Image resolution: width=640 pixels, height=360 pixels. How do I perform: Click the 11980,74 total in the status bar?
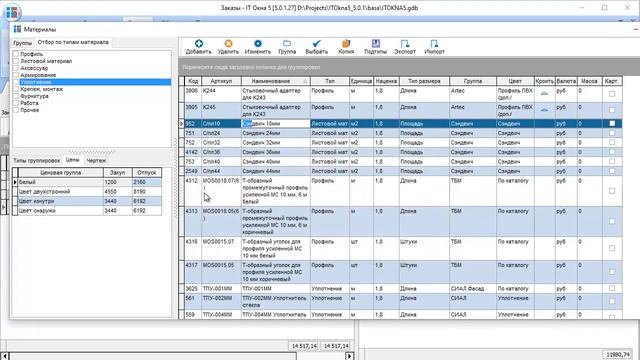point(618,355)
